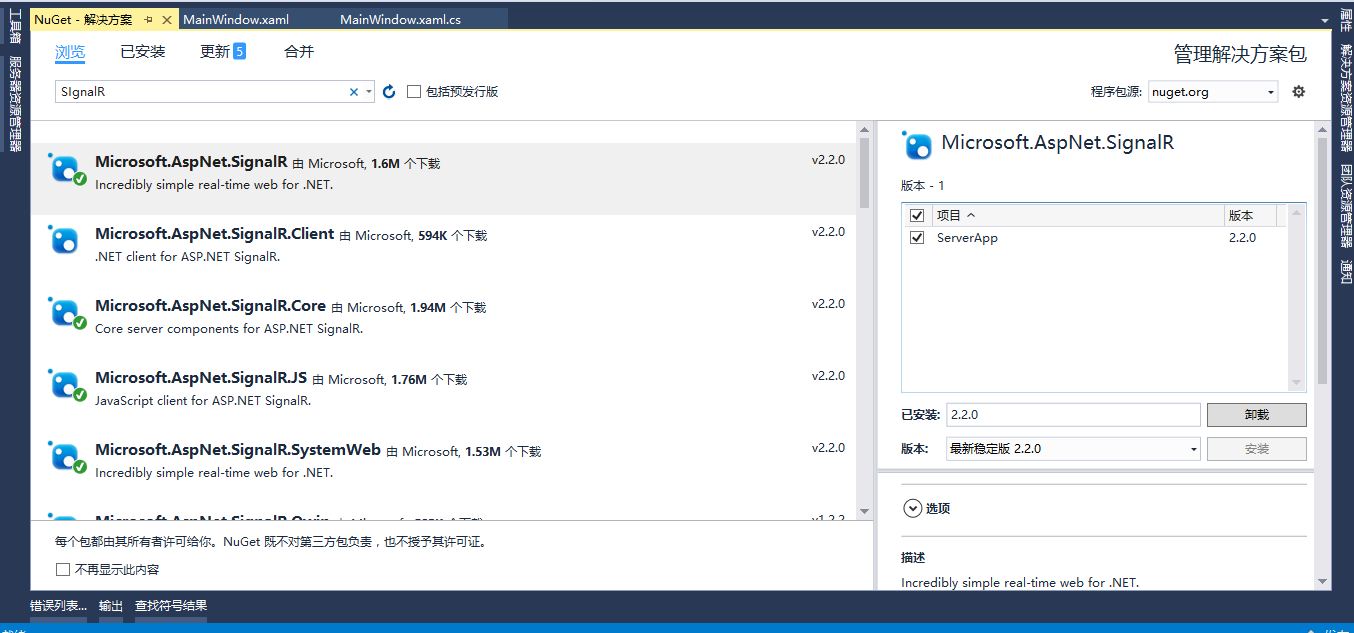Pin the NuGet - 解决方案 tab
Image resolution: width=1354 pixels, height=633 pixels.
tap(148, 19)
